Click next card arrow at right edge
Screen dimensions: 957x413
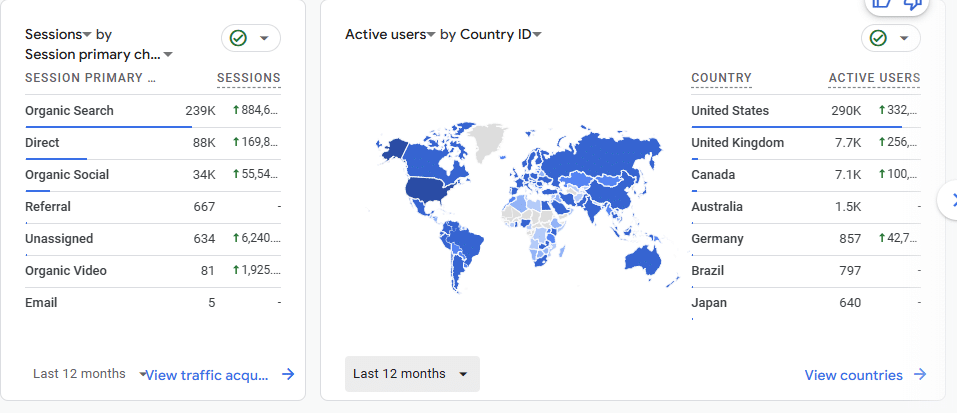point(949,199)
